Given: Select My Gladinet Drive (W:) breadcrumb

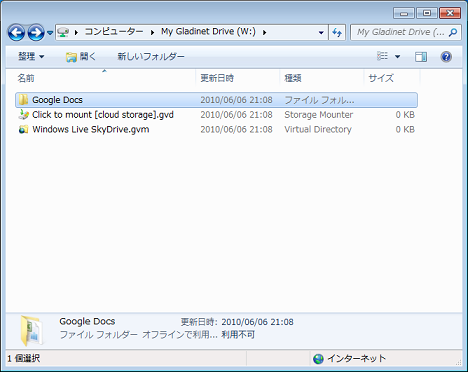Looking at the screenshot, I should point(209,32).
